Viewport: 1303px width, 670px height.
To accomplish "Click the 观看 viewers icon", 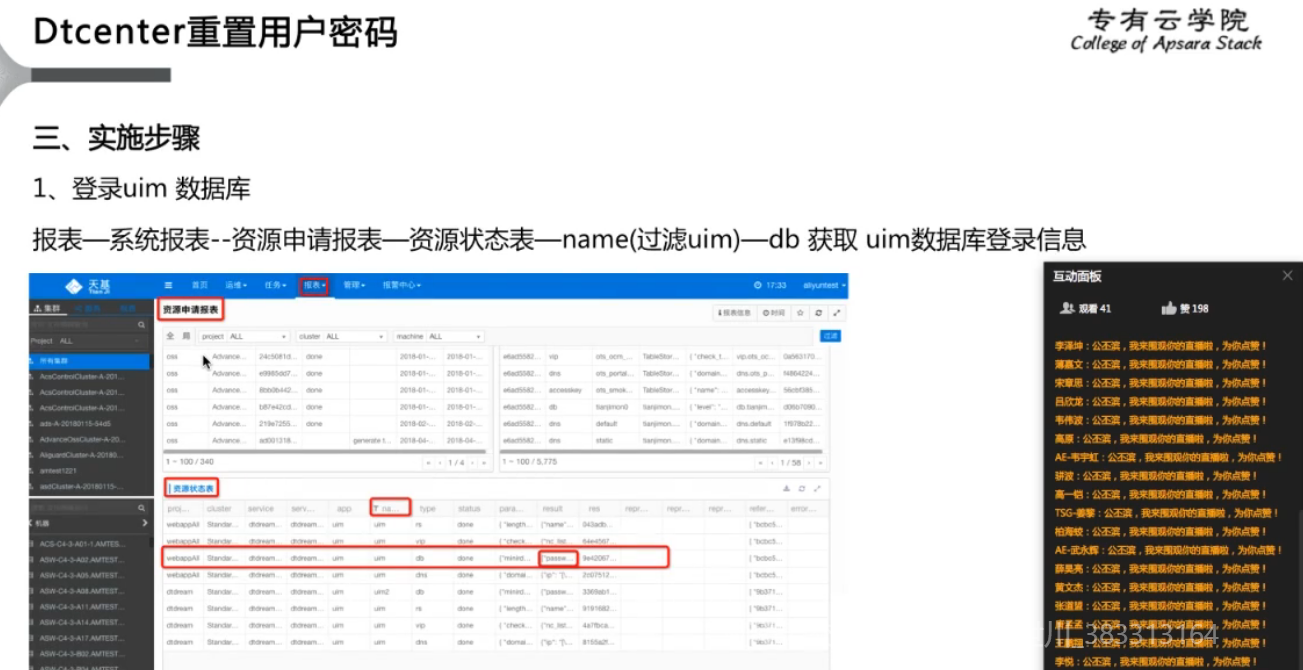I will tap(1068, 308).
